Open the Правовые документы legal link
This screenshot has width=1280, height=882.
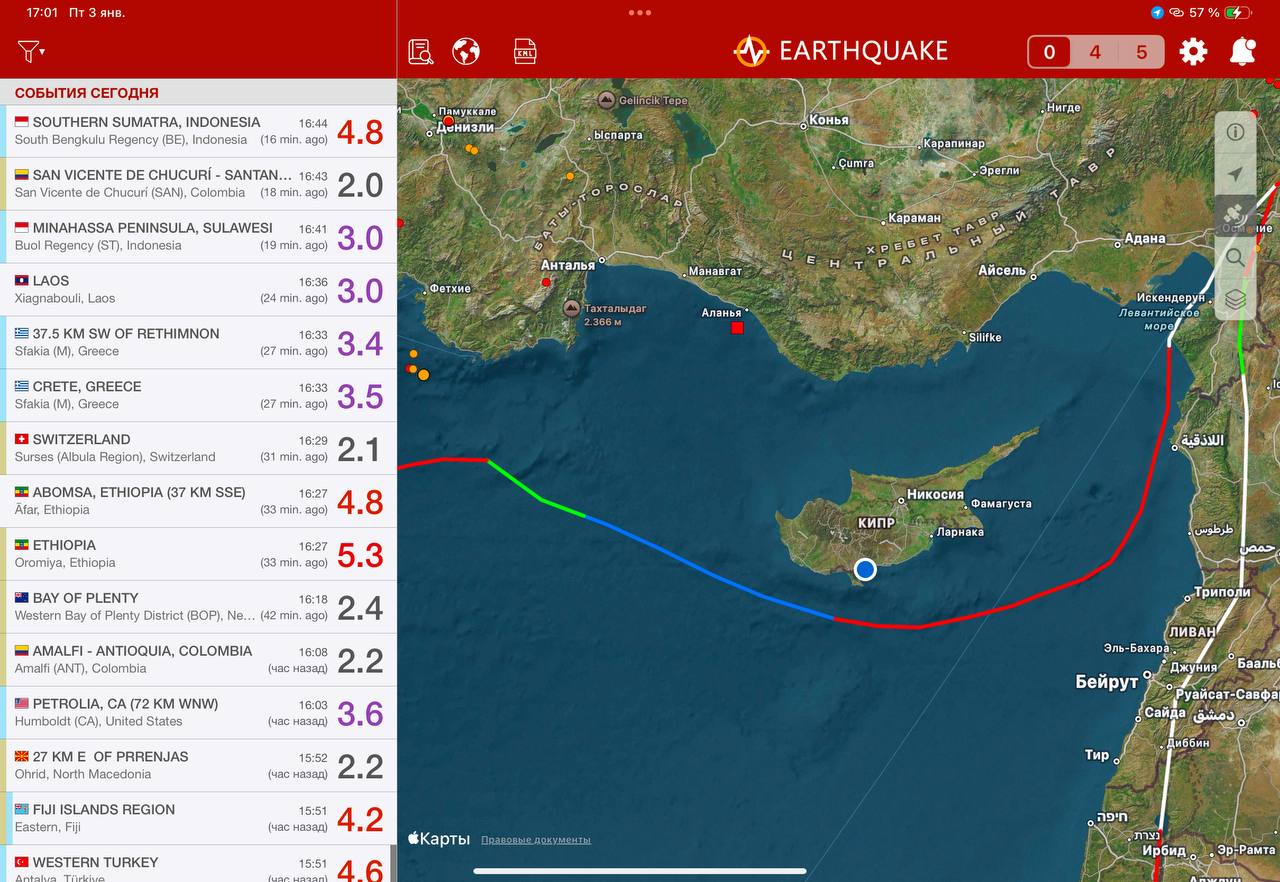535,840
